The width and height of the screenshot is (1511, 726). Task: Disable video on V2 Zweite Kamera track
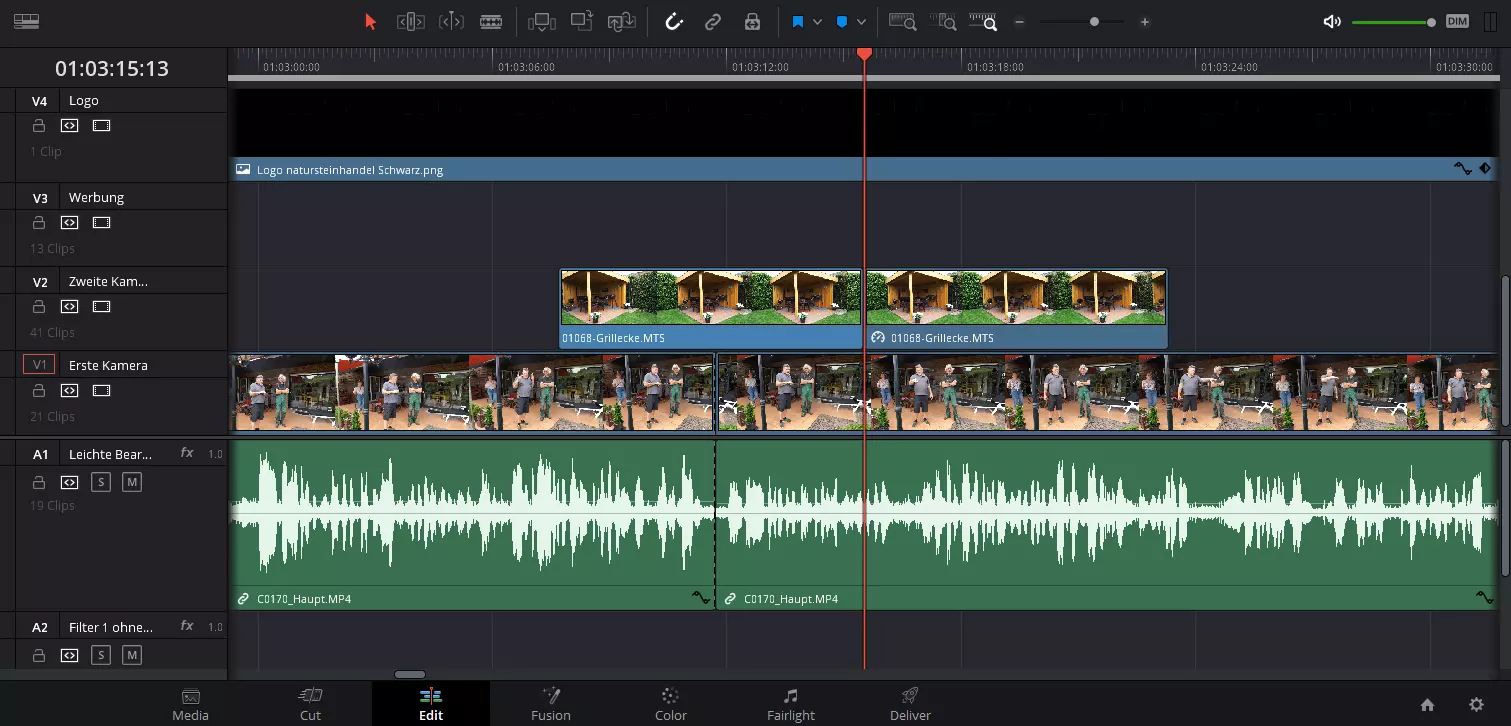tap(101, 307)
